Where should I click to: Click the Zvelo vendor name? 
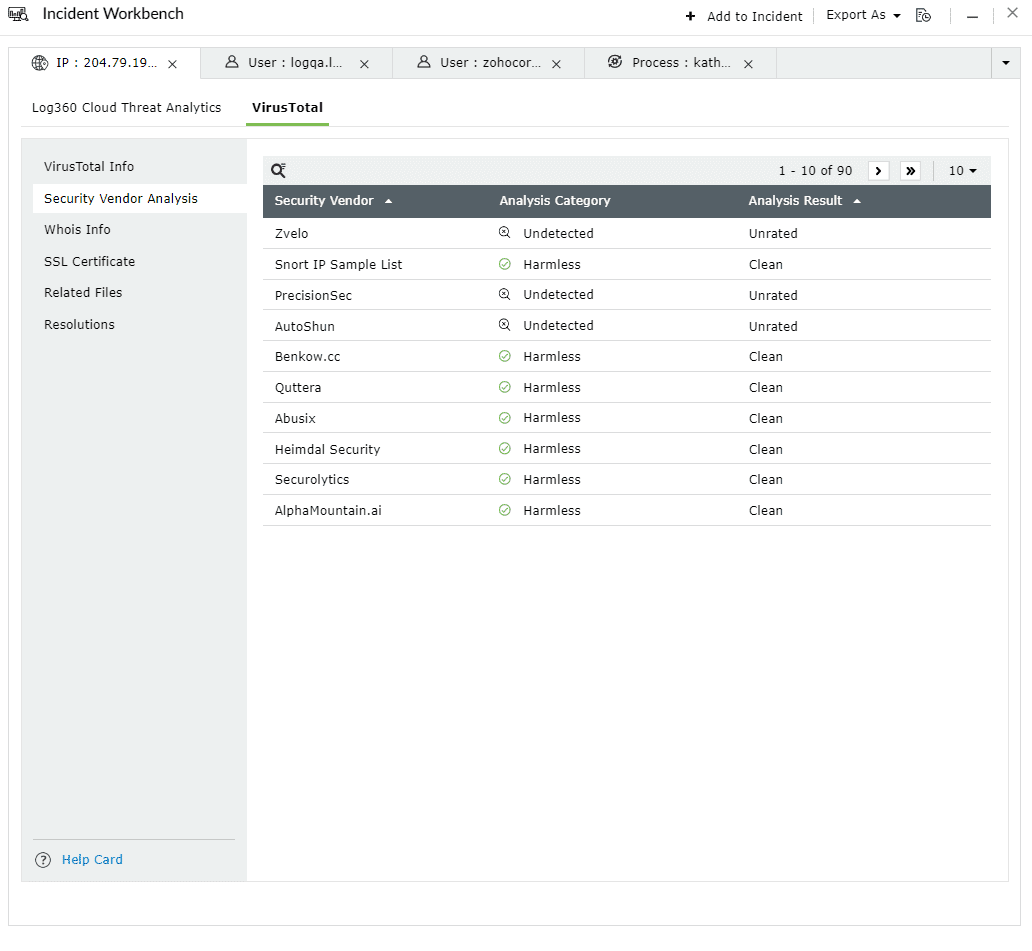tap(291, 234)
